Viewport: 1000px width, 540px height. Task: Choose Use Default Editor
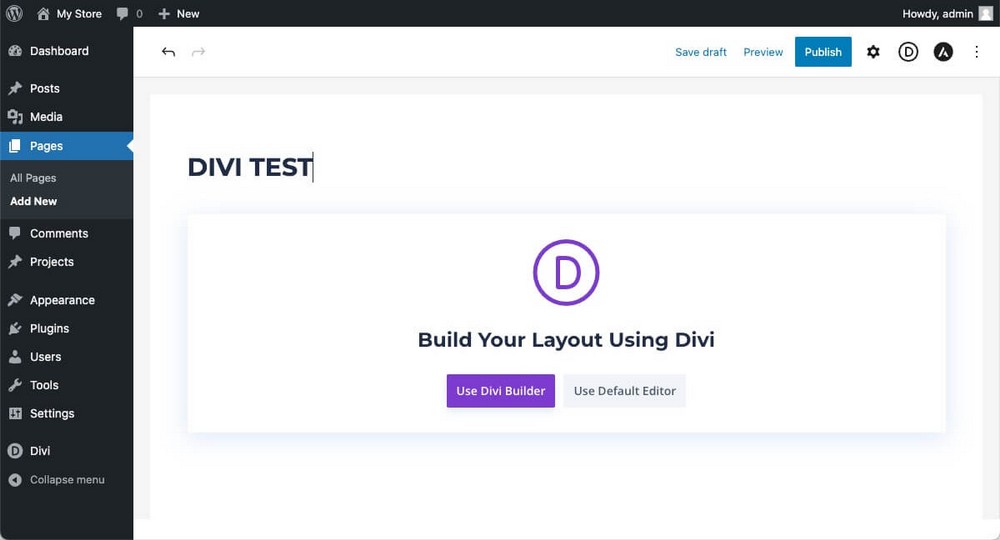click(x=624, y=391)
